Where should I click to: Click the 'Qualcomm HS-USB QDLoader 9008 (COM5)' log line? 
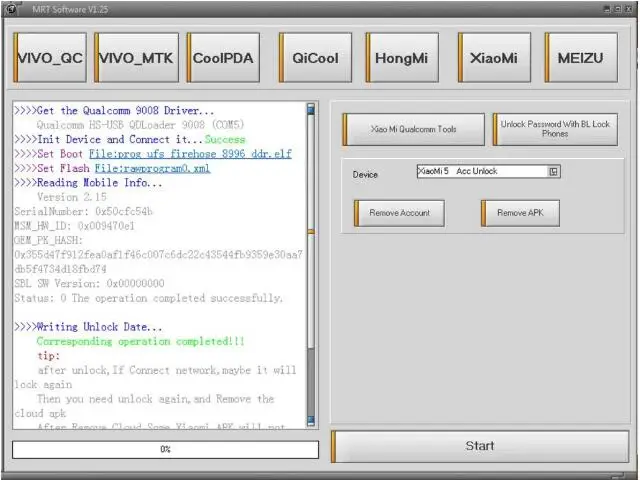click(140, 125)
